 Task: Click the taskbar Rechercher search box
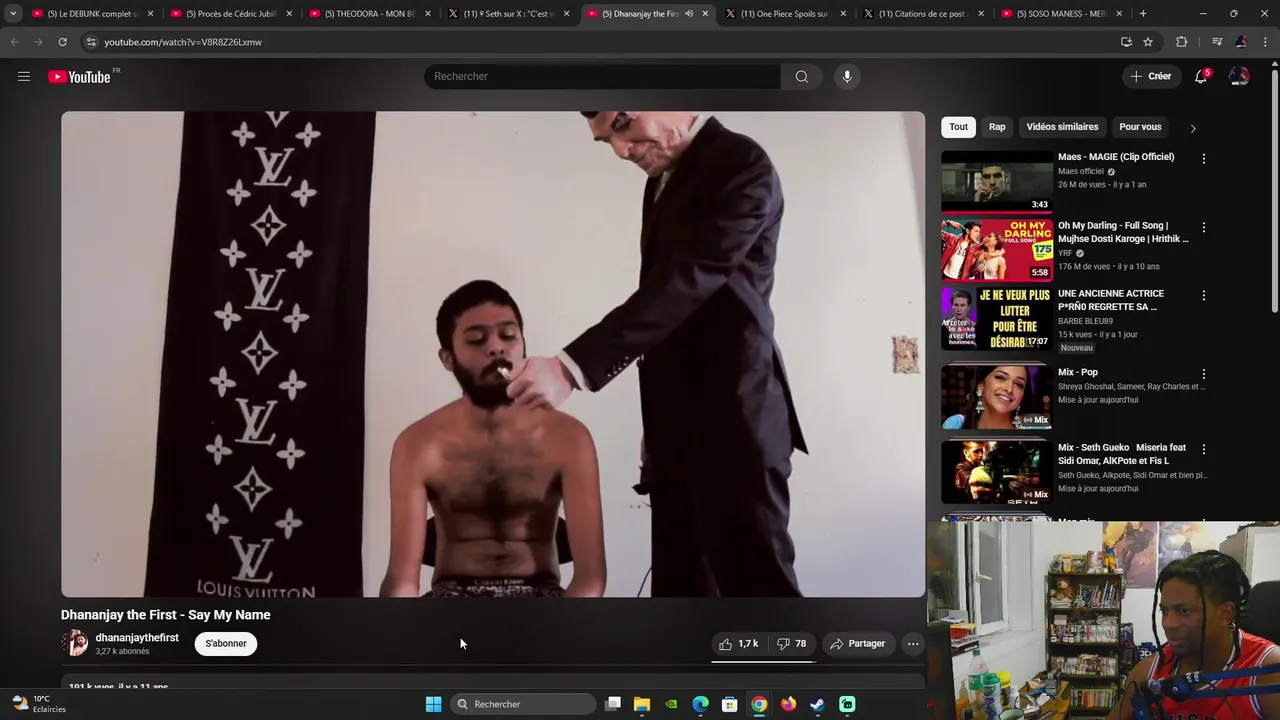[x=522, y=704]
